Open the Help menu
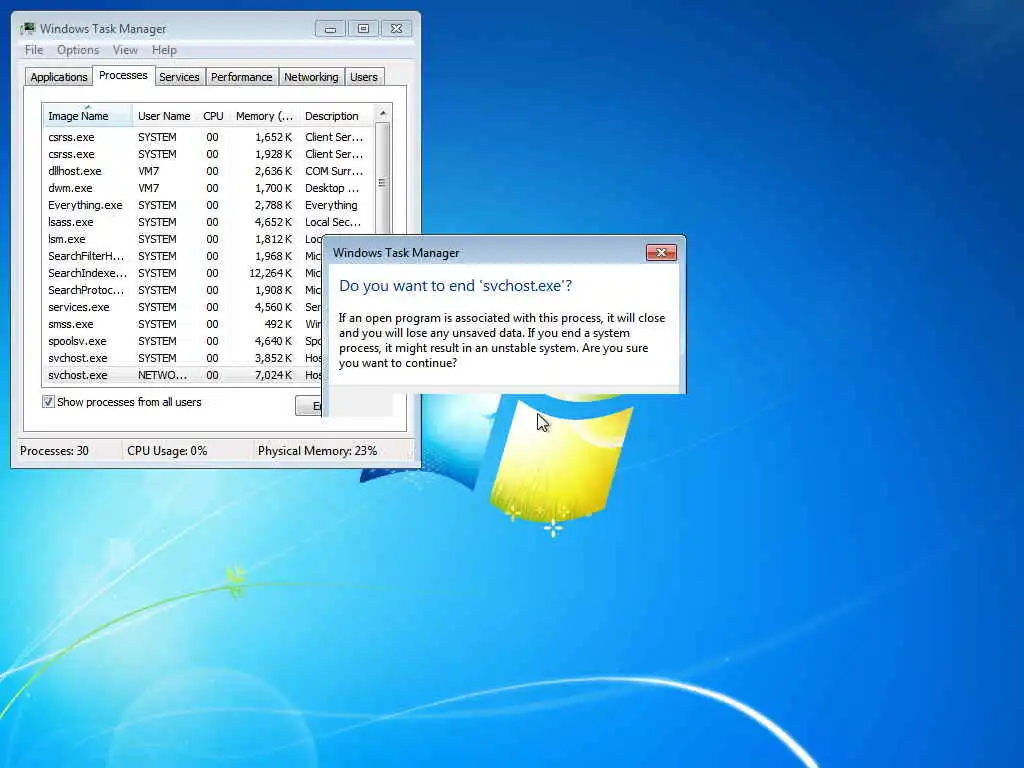Screen dimensions: 1024x768 (x=164, y=50)
